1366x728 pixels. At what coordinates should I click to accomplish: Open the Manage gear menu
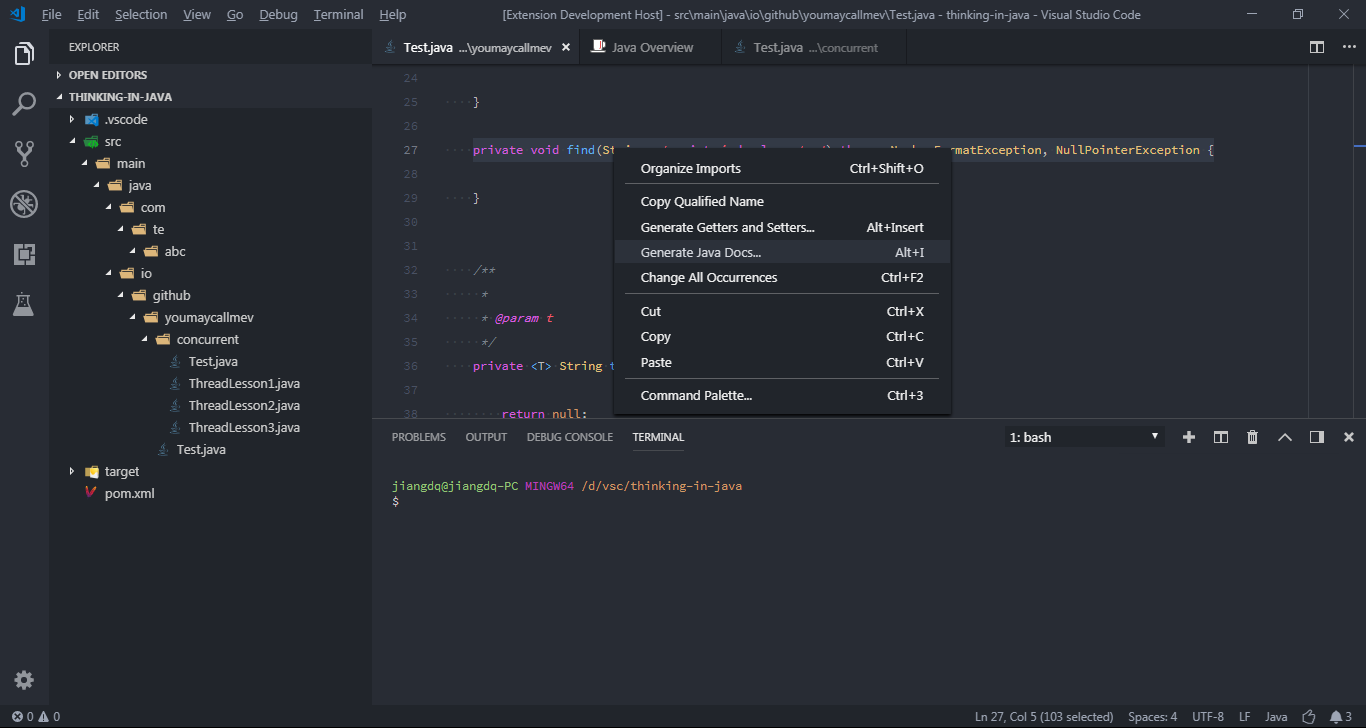click(24, 680)
